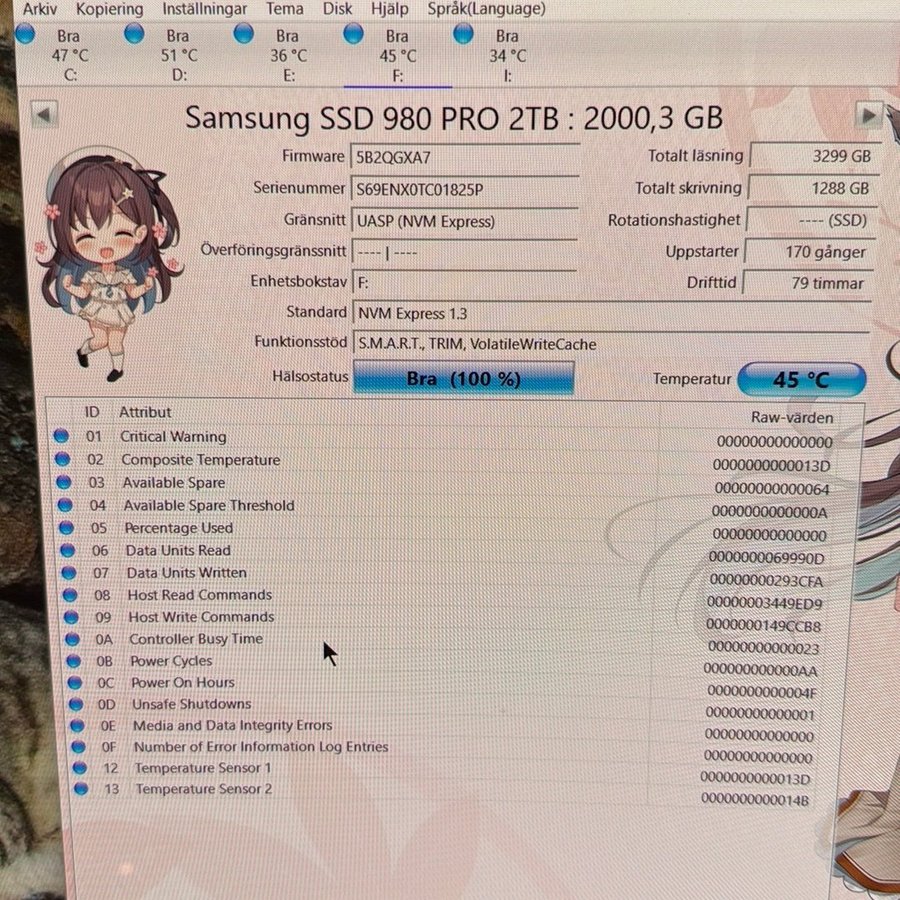Go to next disk with right arrow
The height and width of the screenshot is (900, 900).
869,115
